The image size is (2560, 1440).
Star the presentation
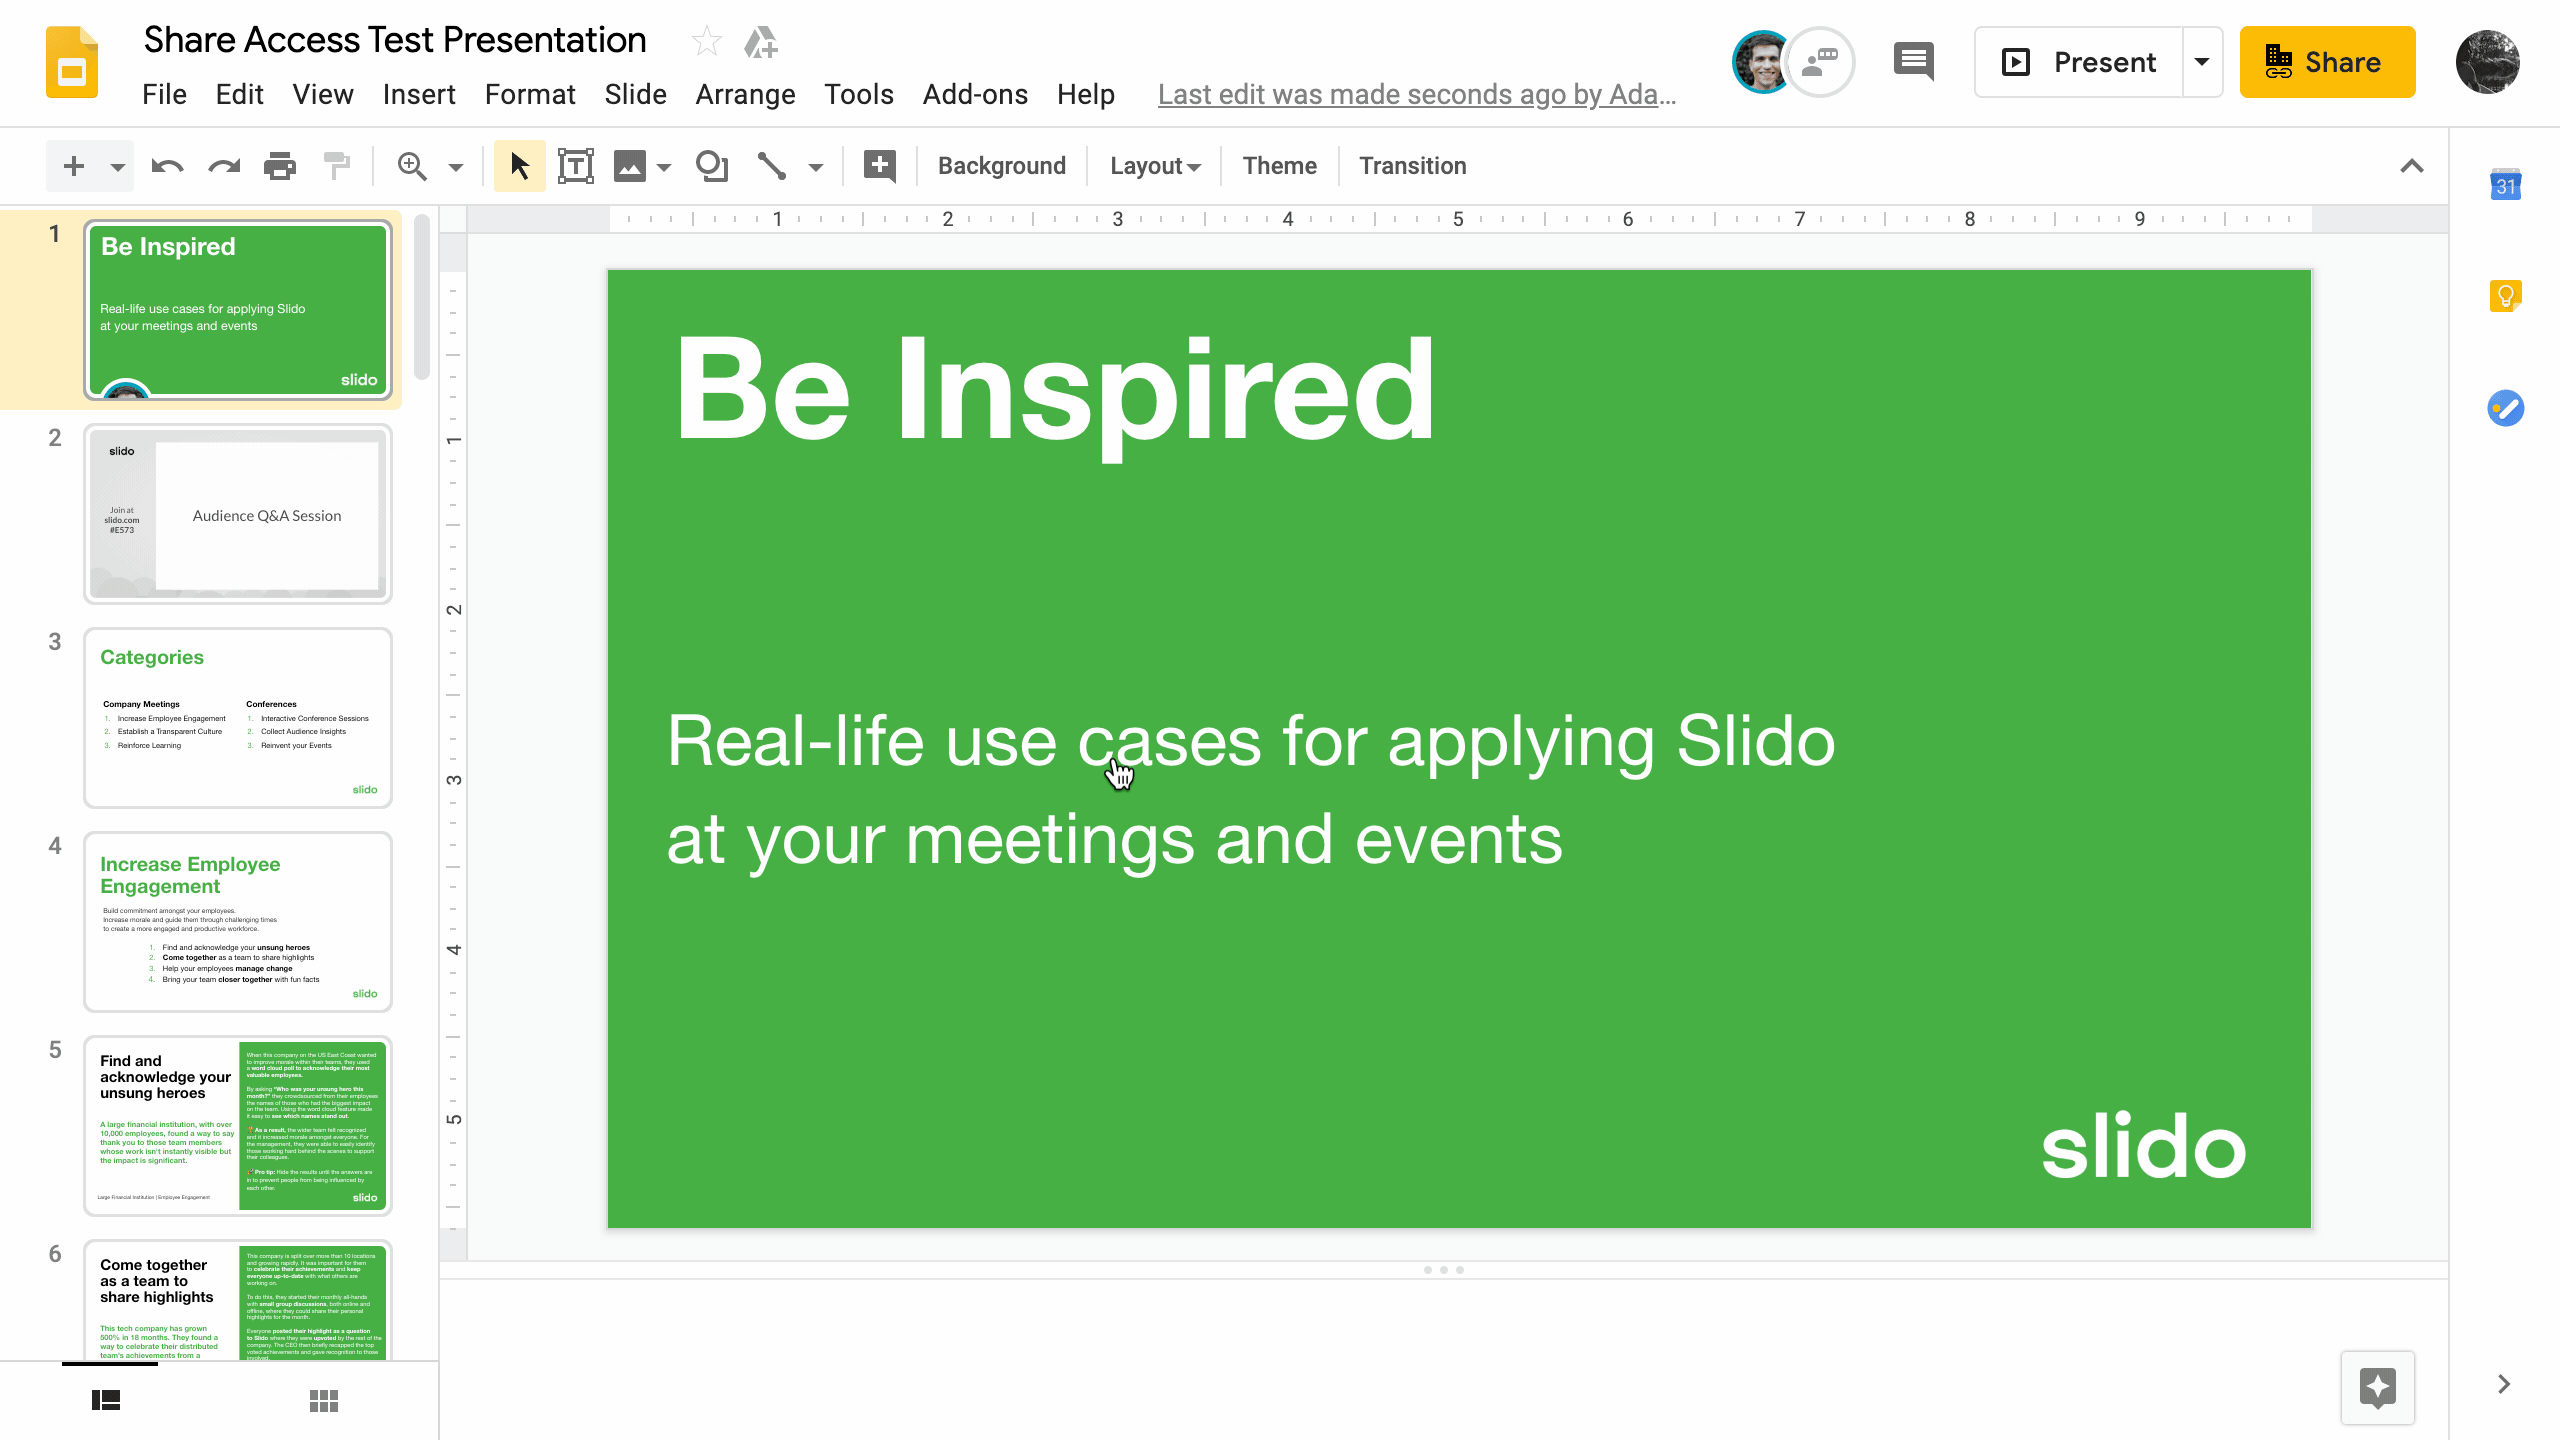pos(706,41)
